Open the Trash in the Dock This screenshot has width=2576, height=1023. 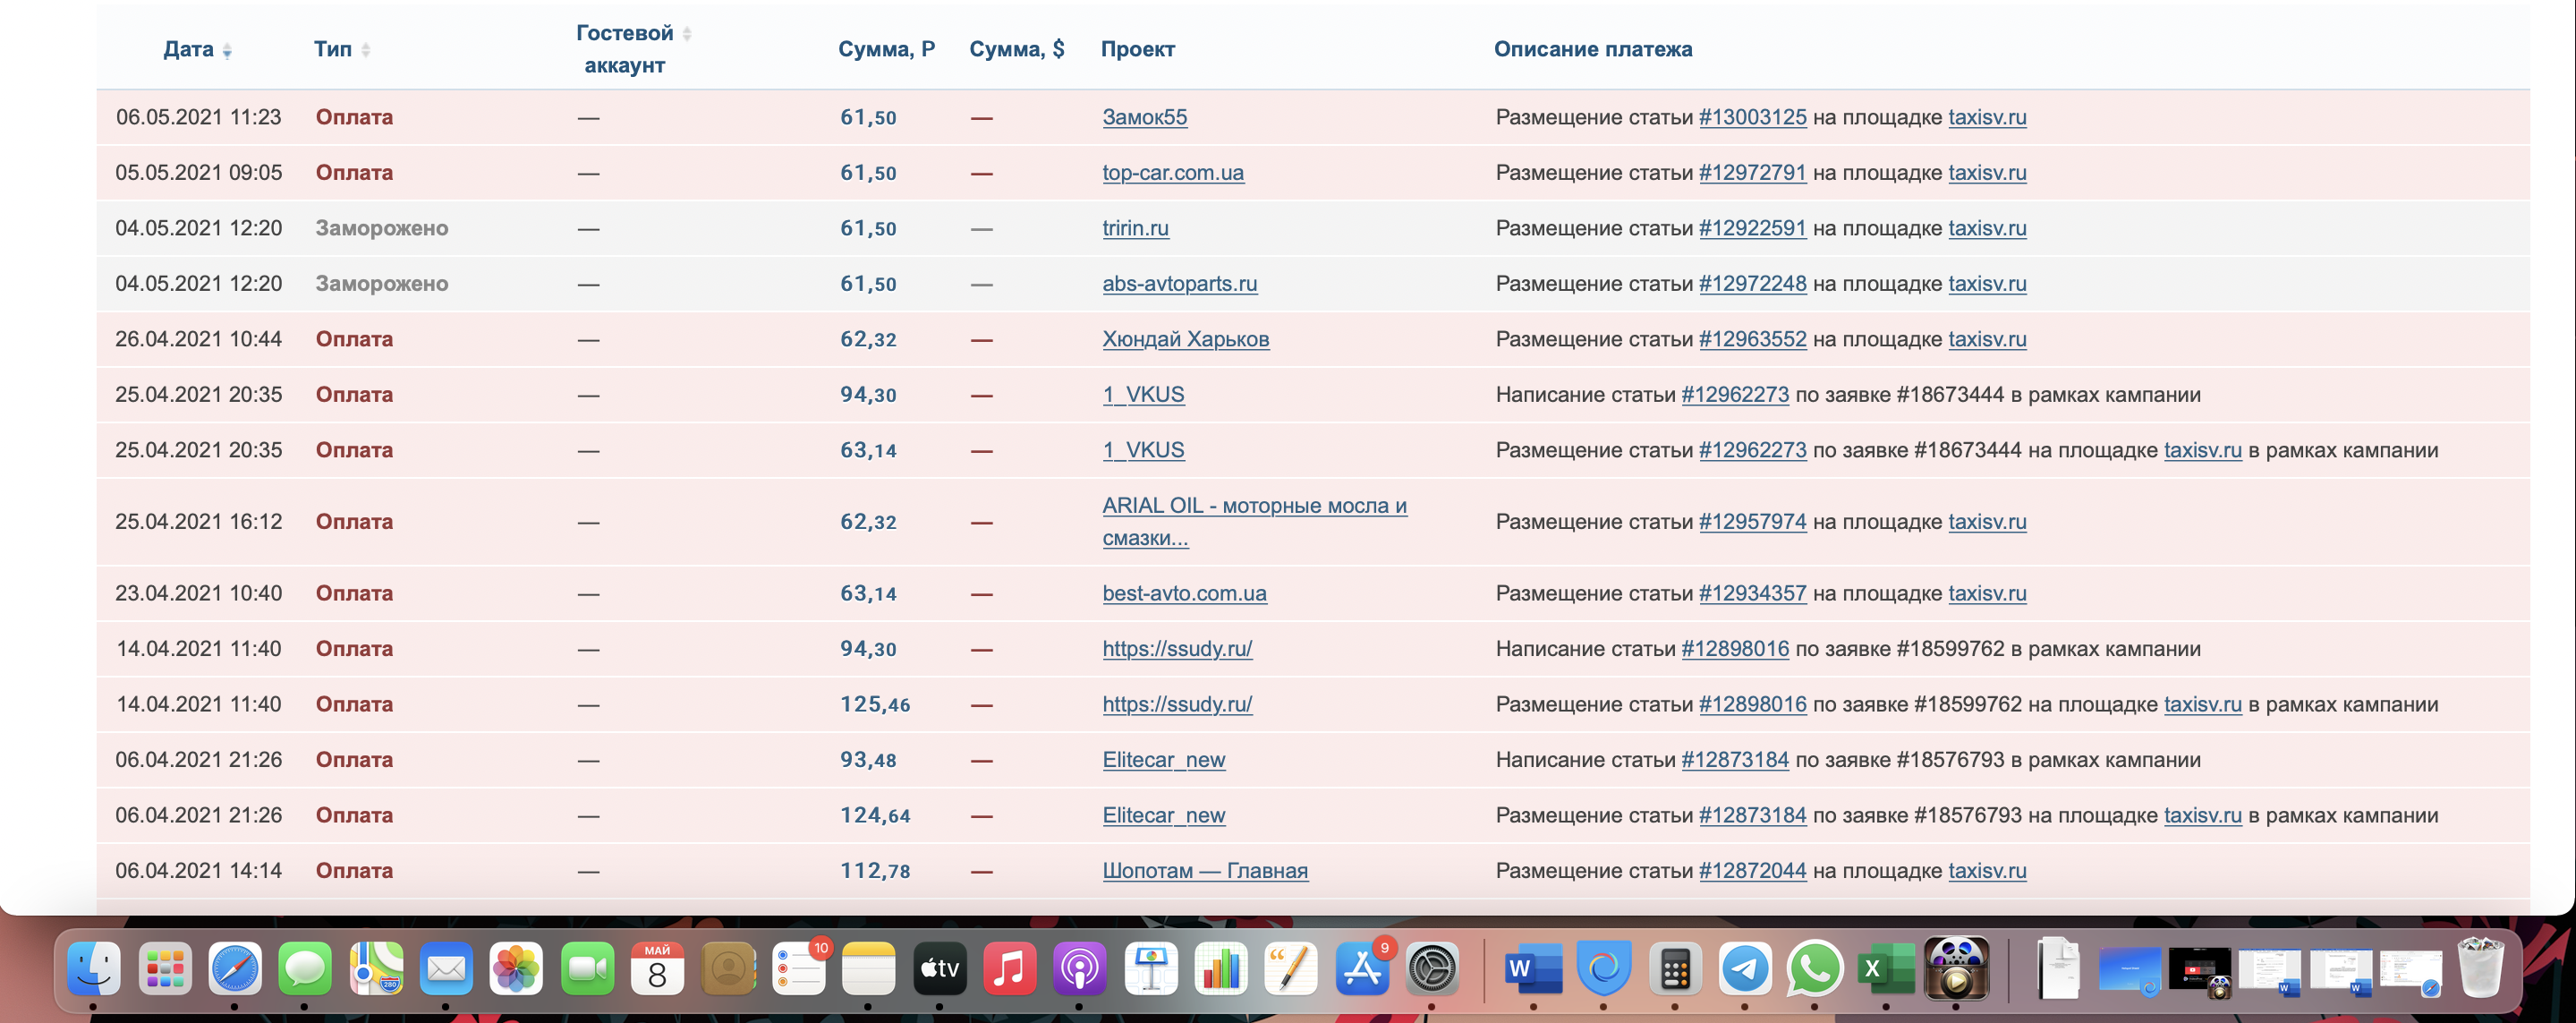(x=2480, y=968)
